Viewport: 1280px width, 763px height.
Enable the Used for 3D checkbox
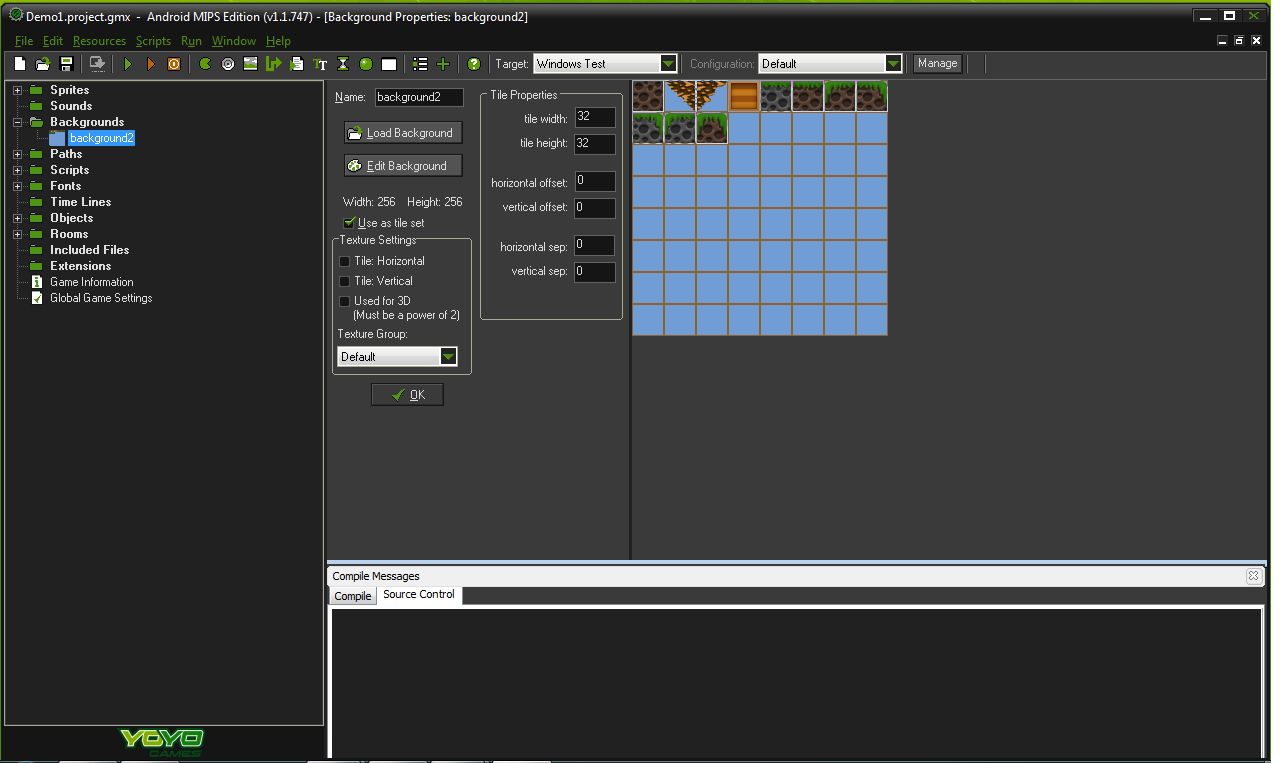coord(345,301)
